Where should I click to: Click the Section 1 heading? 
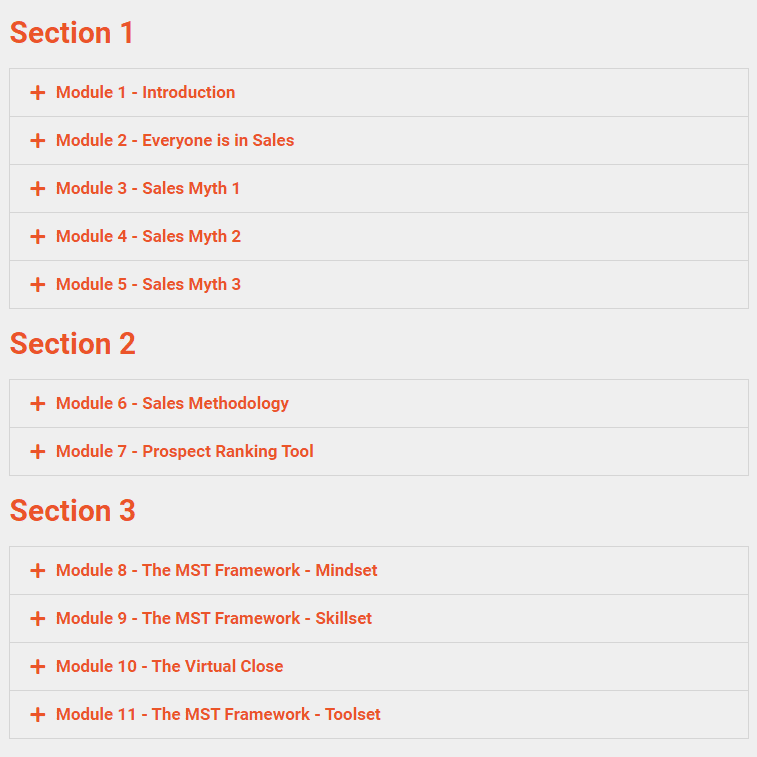point(72,33)
